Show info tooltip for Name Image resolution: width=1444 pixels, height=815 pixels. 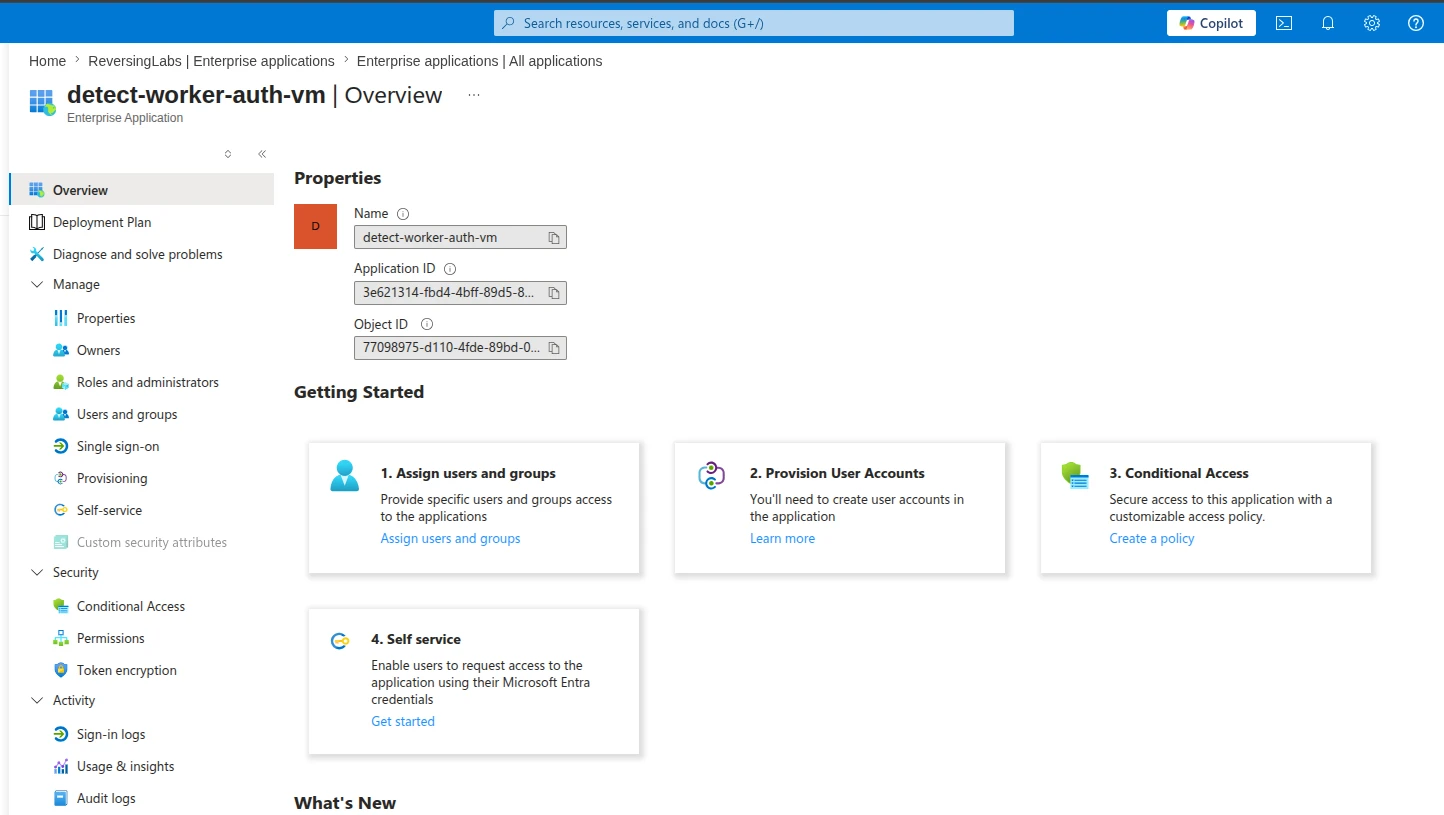click(x=403, y=214)
